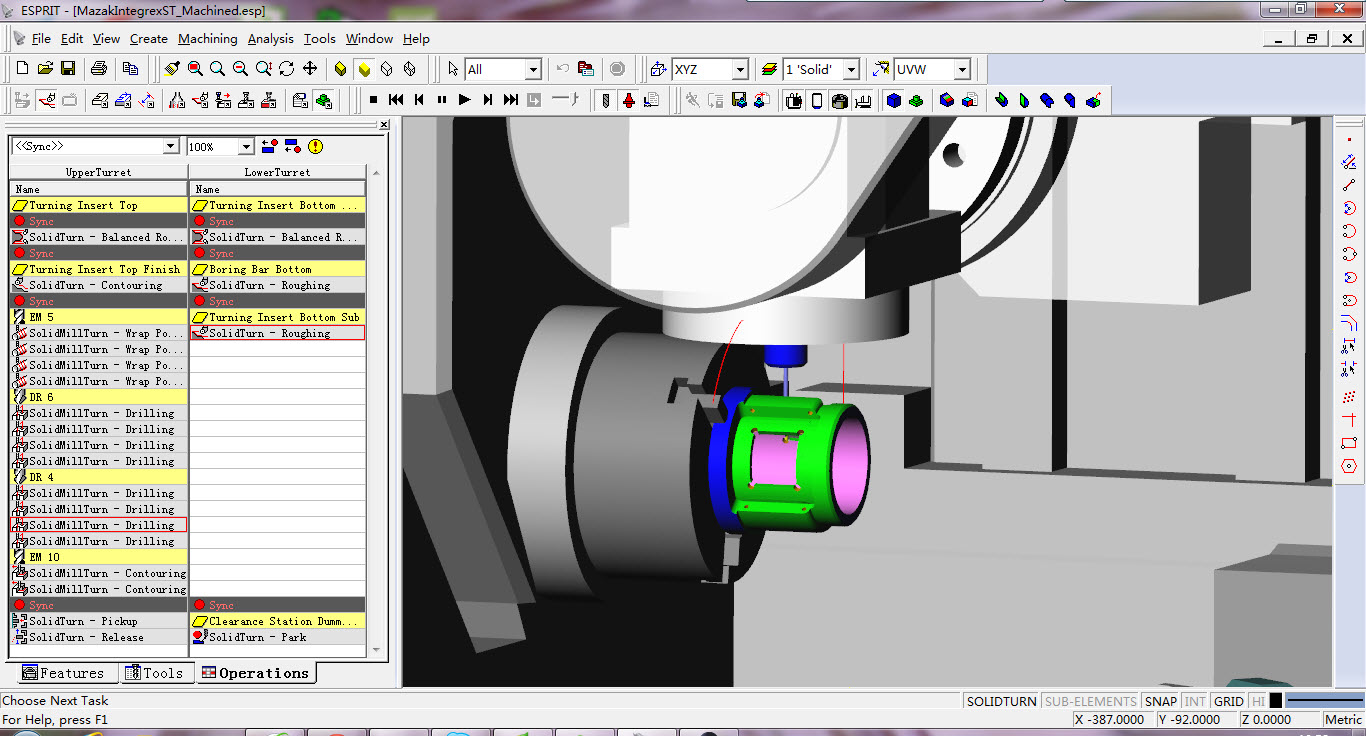Viewport: 1366px width, 736px height.
Task: Toggle the red tool display icon
Action: (x=629, y=100)
